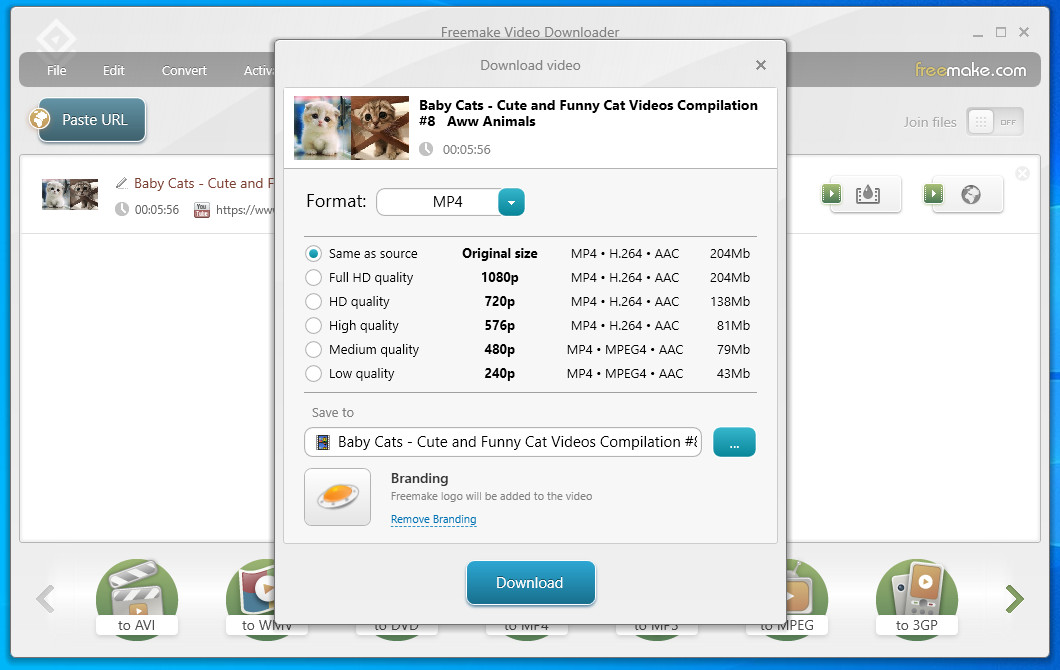1060x670 pixels.
Task: Open the File menu
Action: [x=56, y=71]
